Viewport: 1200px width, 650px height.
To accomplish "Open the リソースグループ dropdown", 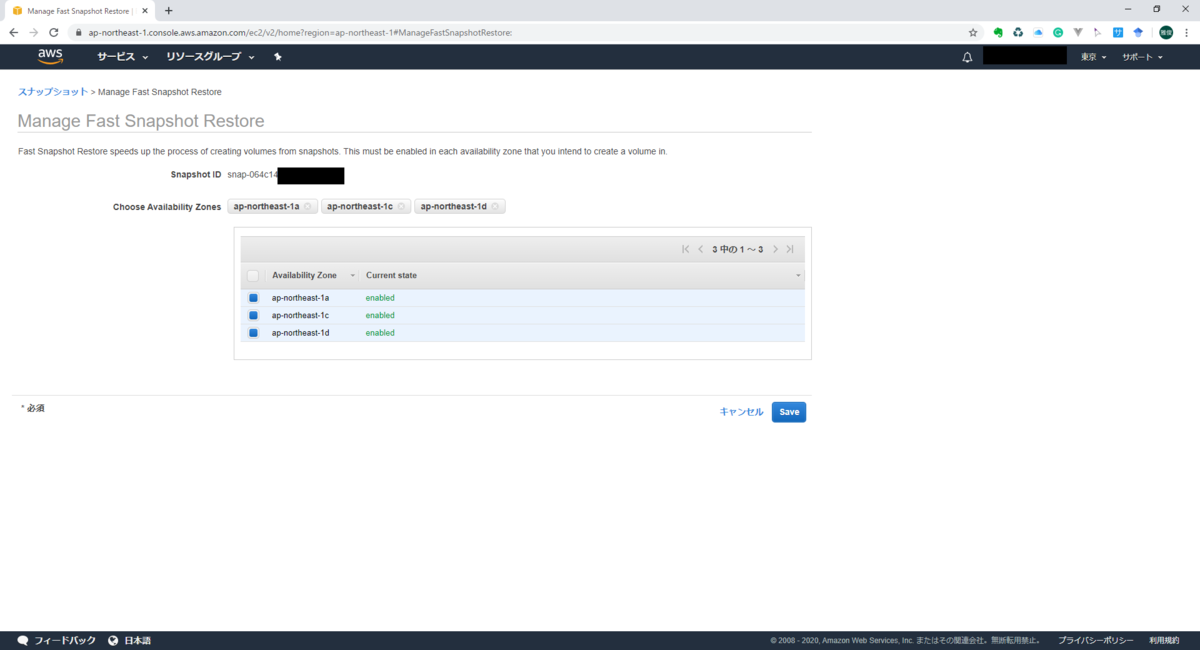I will [210, 57].
